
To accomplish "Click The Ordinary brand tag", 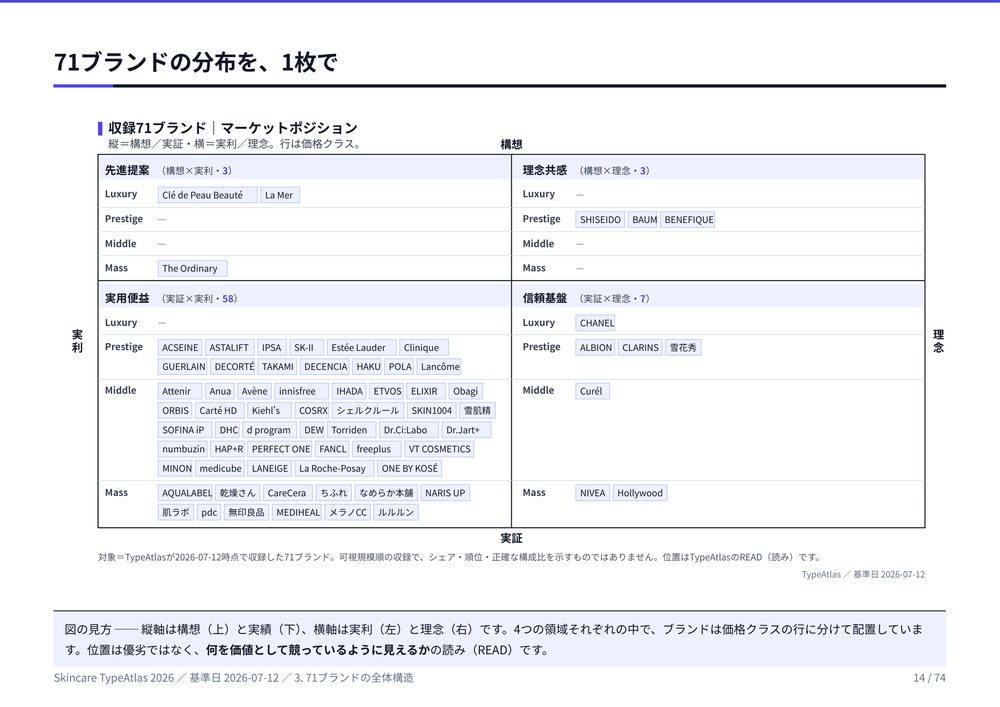I will [x=192, y=268].
